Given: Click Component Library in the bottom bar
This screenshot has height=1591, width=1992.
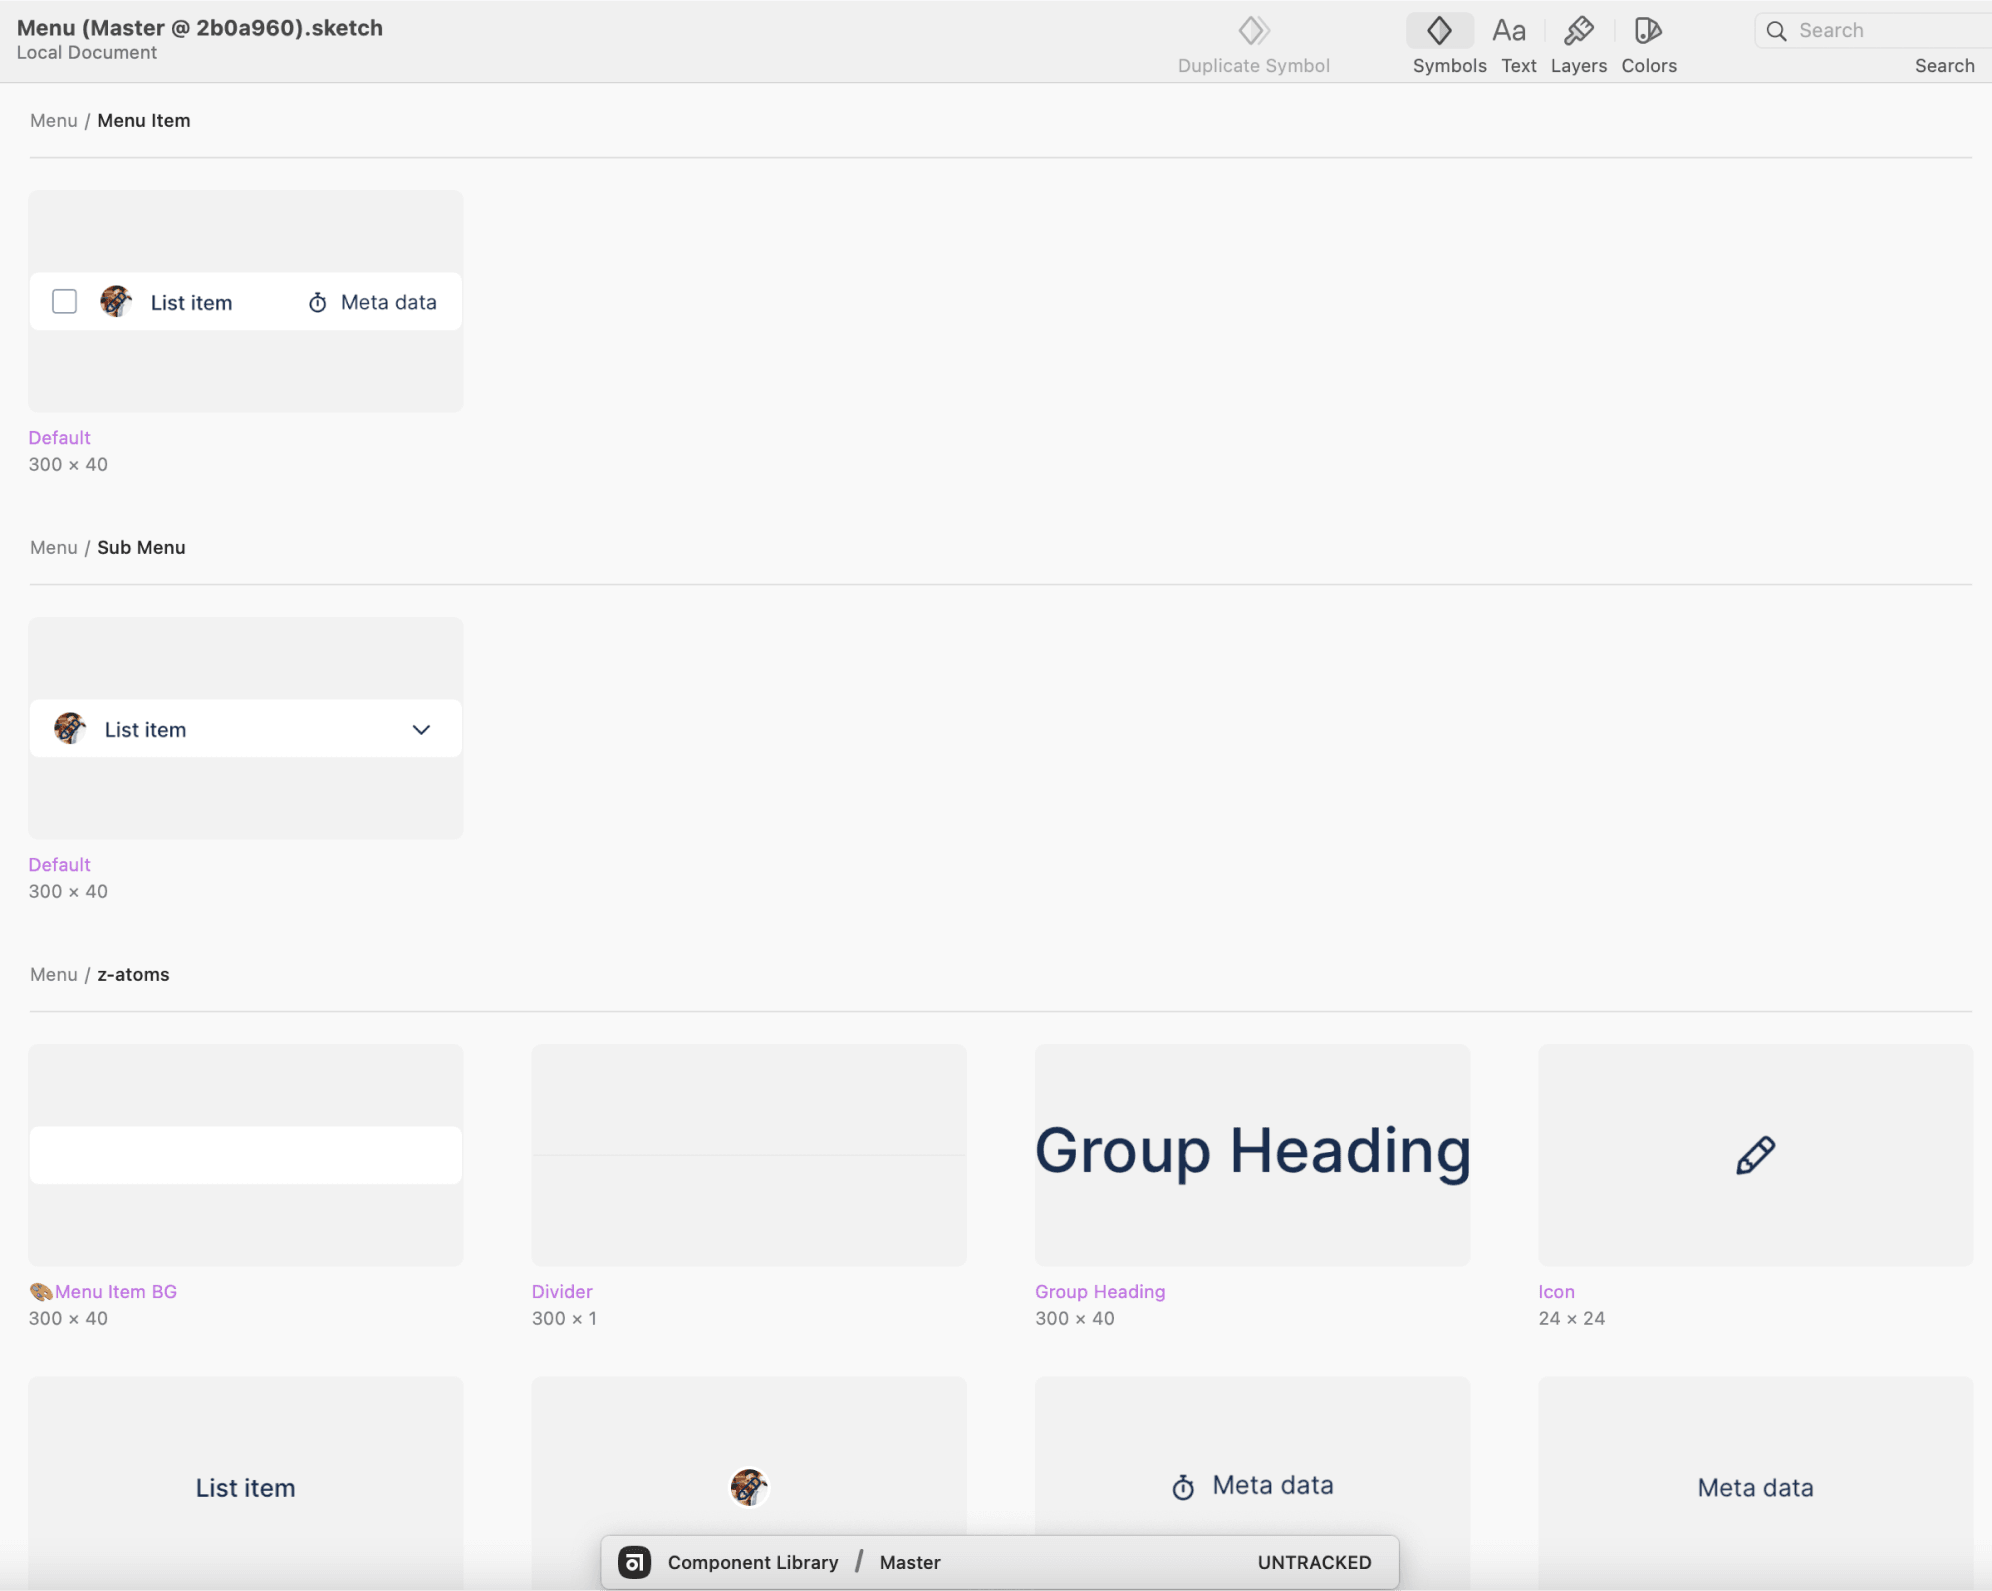Looking at the screenshot, I should tap(753, 1562).
